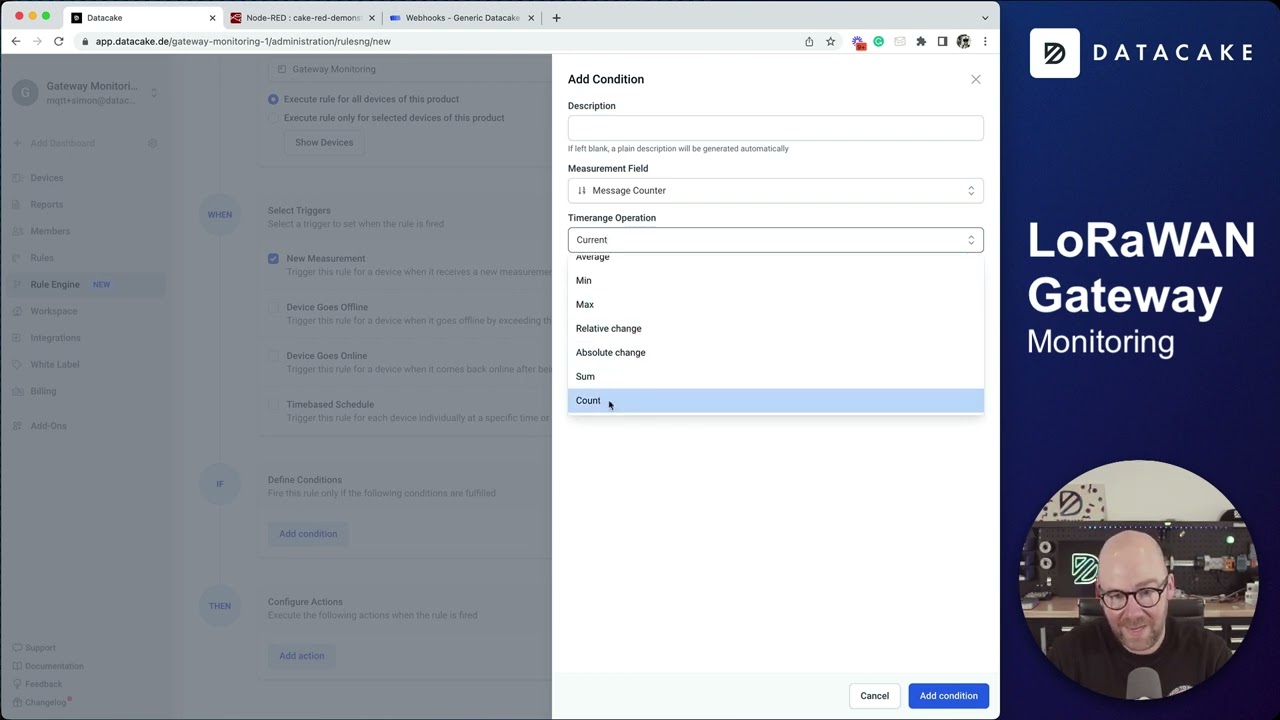Select Execute rule for all devices radio
Viewport: 1280px width, 720px height.
click(273, 99)
